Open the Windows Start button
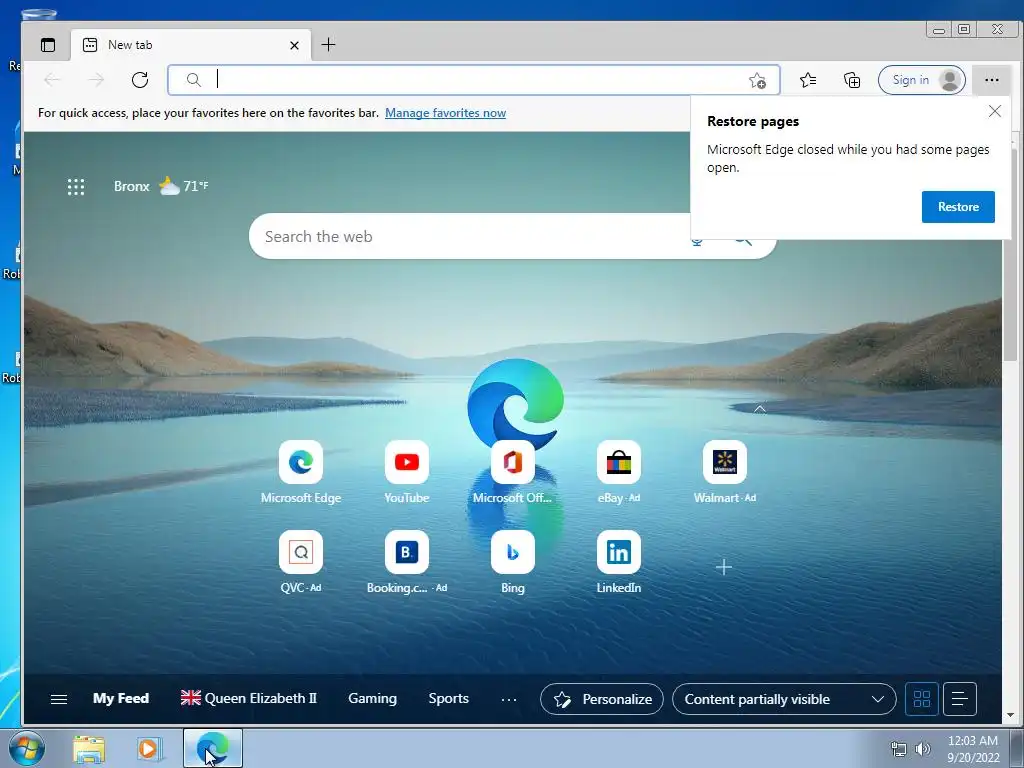Image resolution: width=1024 pixels, height=768 pixels. coord(26,748)
